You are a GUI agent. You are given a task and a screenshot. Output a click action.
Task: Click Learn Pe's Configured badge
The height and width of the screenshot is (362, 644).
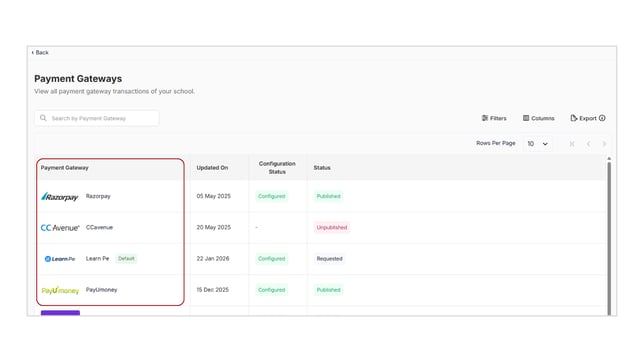pyautogui.click(x=271, y=258)
